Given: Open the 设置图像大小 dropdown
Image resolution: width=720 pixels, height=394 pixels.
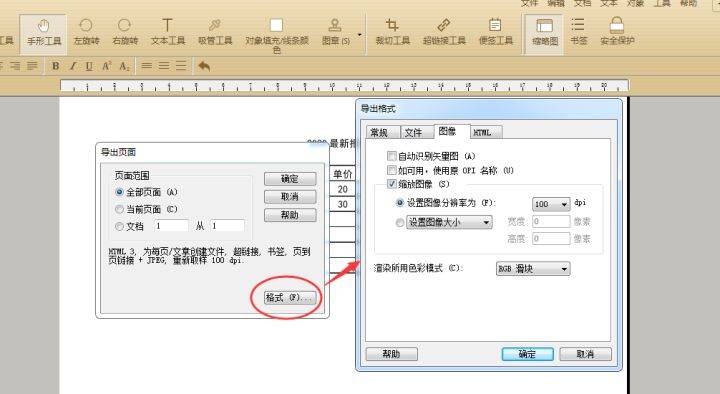Looking at the screenshot, I should [449, 223].
